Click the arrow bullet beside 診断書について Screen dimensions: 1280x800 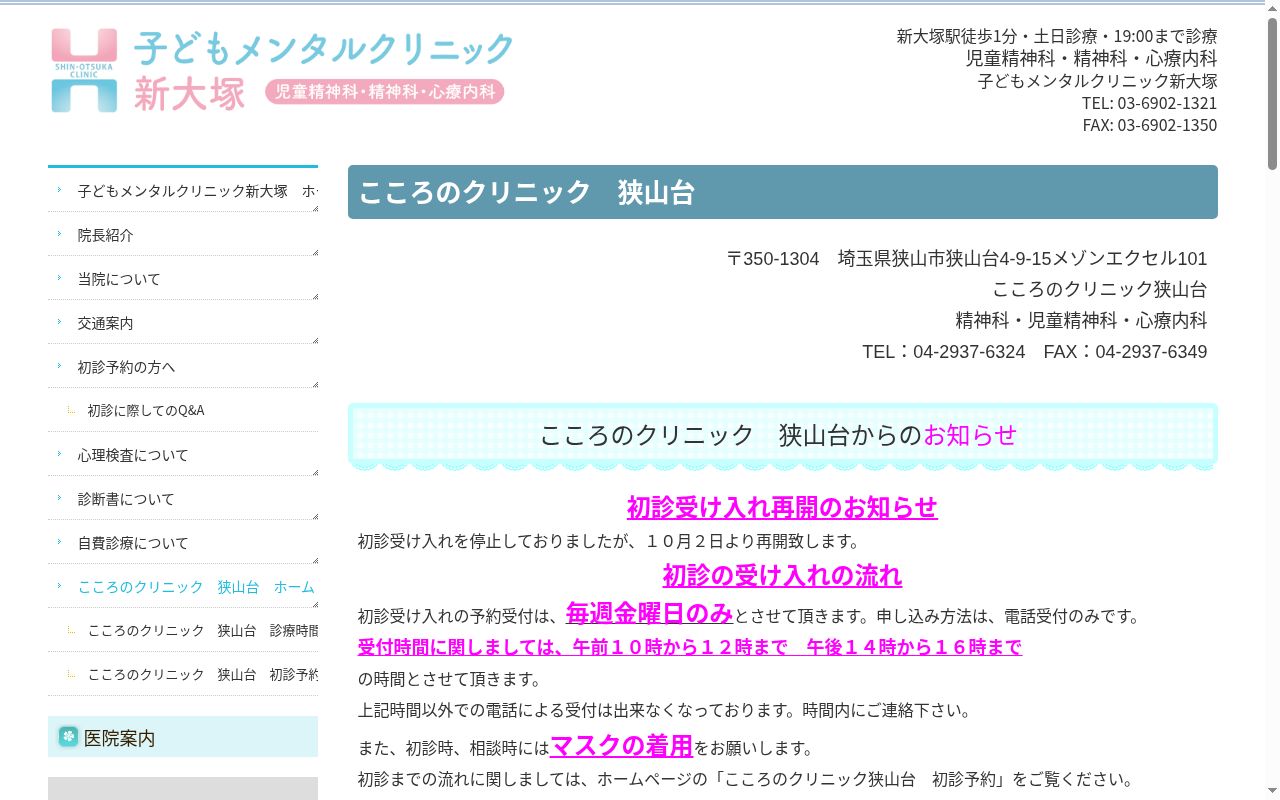pyautogui.click(x=60, y=498)
